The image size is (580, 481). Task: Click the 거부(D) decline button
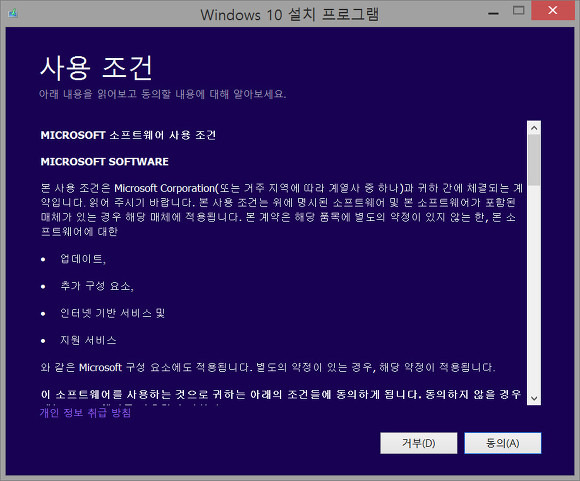(x=418, y=443)
